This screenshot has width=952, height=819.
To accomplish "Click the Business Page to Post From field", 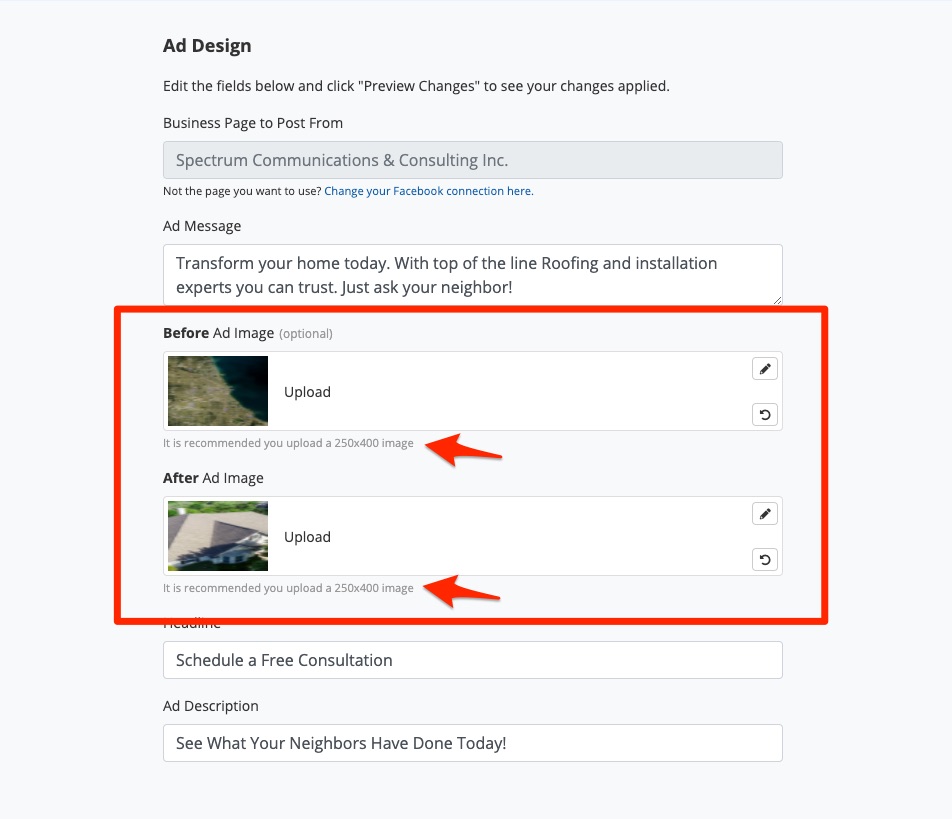I will pos(472,160).
